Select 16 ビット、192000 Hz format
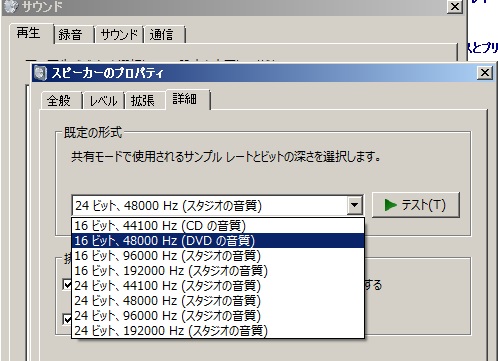The width and height of the screenshot is (498, 361). coord(218,271)
